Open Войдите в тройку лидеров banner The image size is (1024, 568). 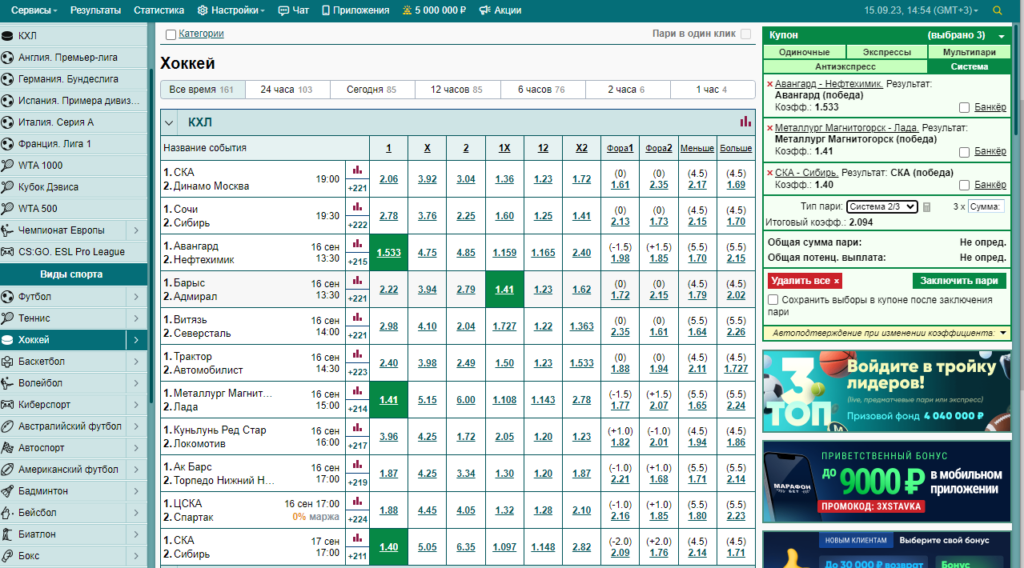tap(886, 392)
